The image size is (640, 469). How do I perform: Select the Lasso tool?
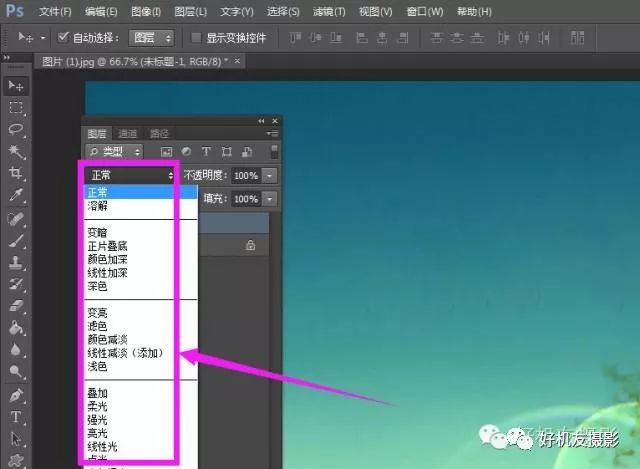pyautogui.click(x=16, y=130)
